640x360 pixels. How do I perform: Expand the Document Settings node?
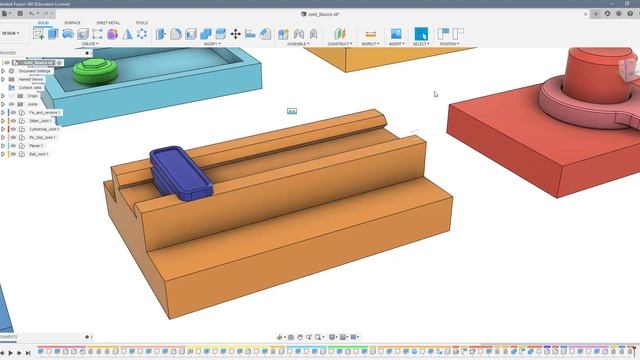3,71
